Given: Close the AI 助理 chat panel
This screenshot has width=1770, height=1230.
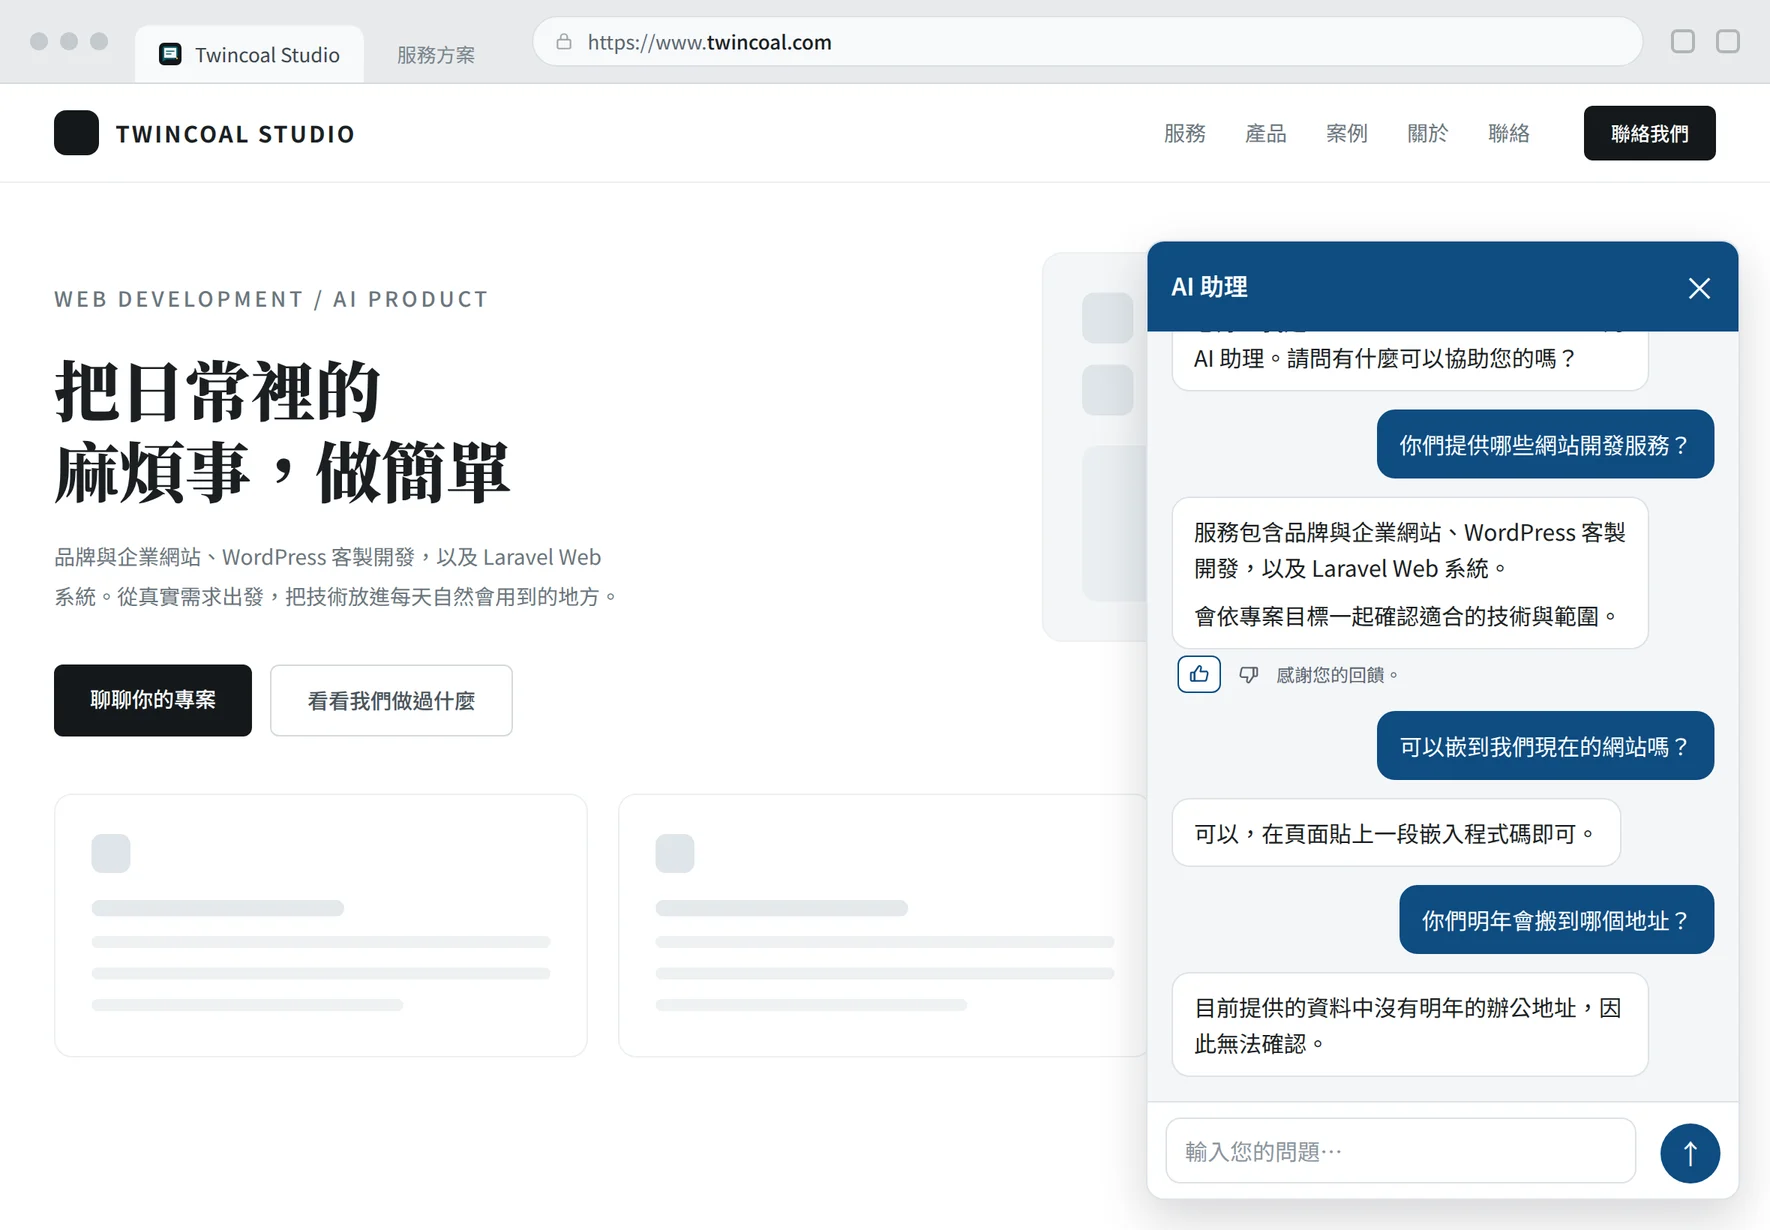Looking at the screenshot, I should point(1699,288).
